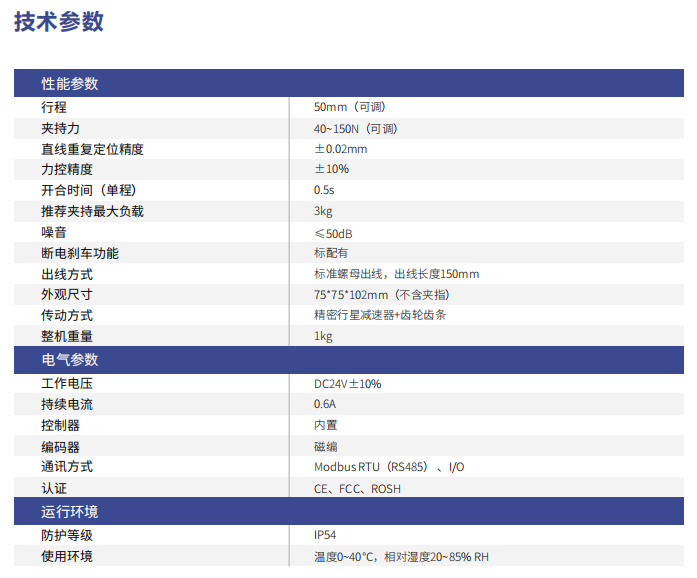Click the 开合时间（单程） label
Viewport: 697px width, 578px height.
(88, 190)
